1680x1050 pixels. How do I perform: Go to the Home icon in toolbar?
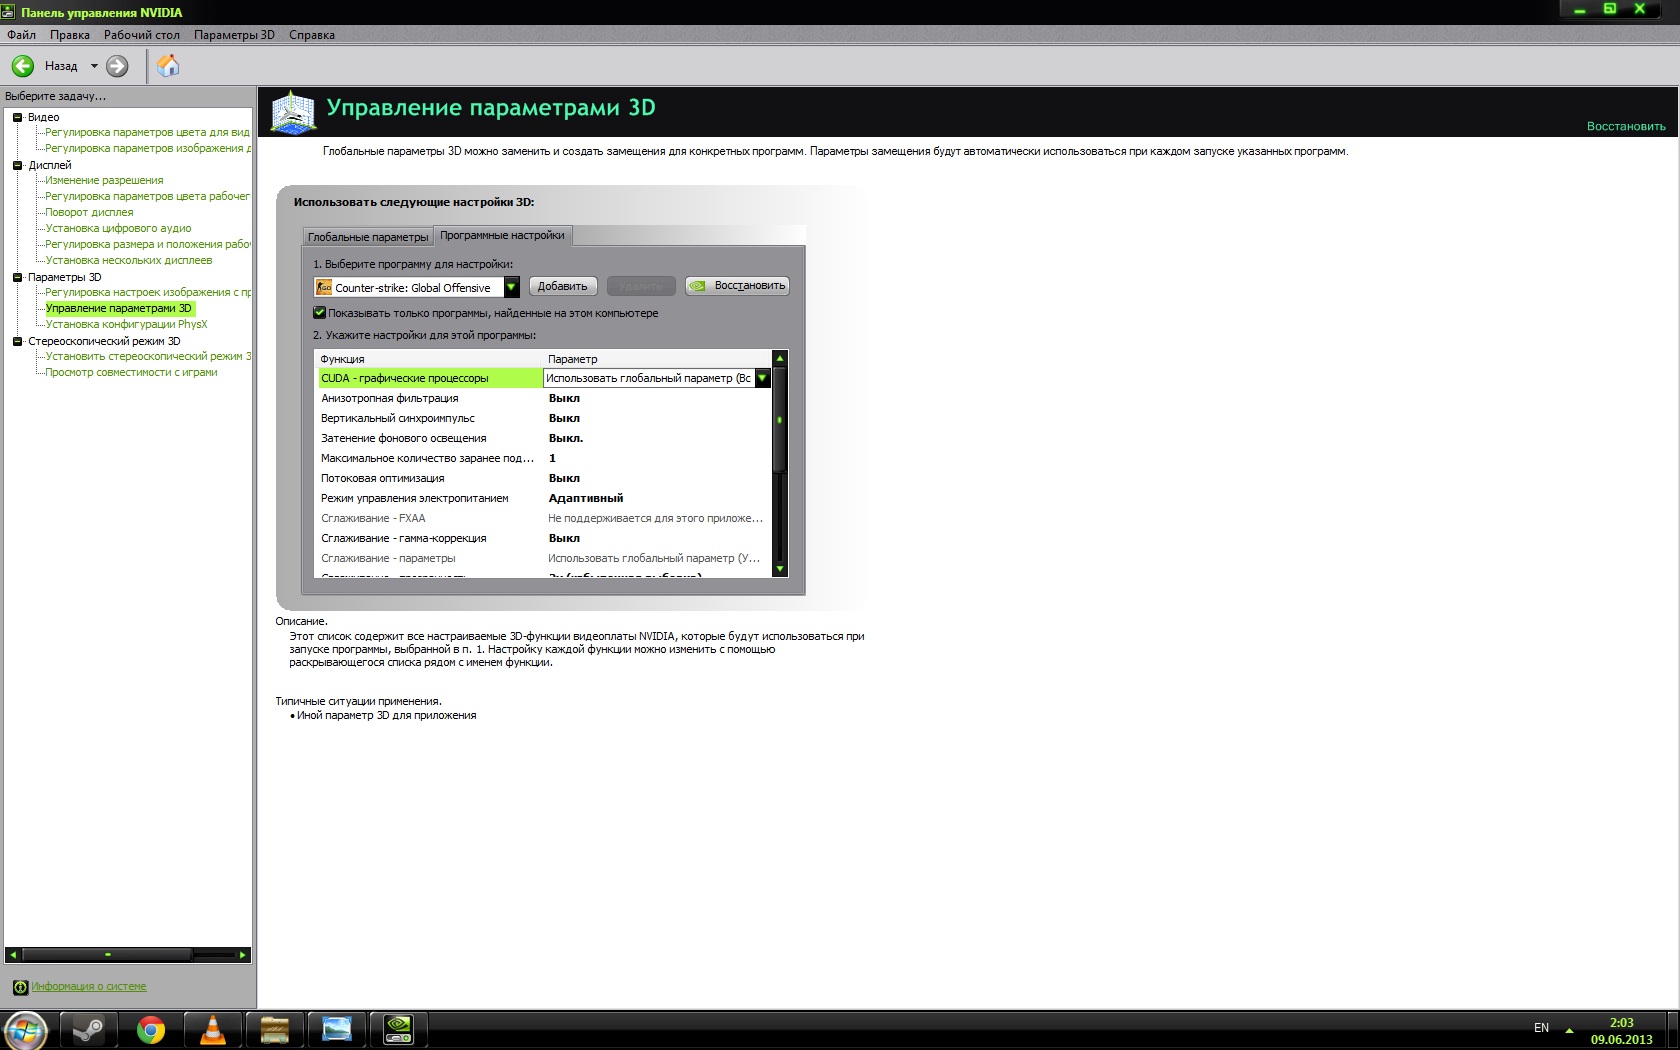tap(168, 66)
